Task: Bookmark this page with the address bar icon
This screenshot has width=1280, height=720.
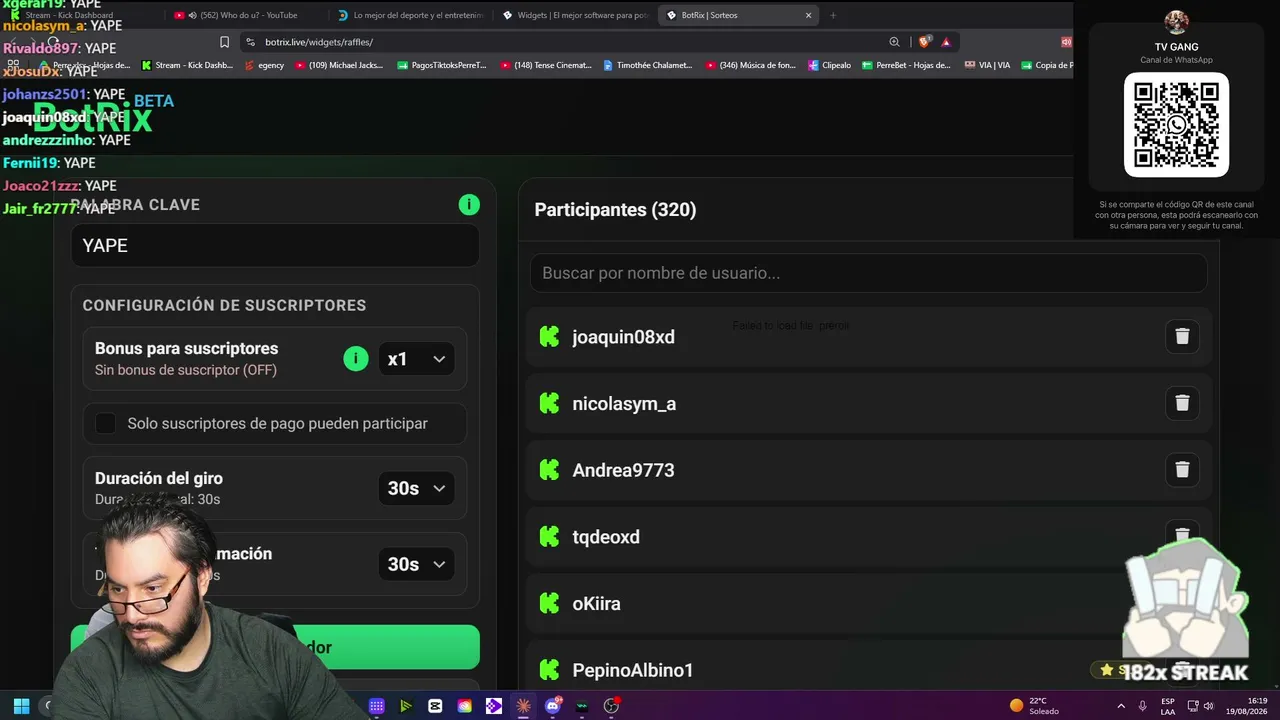Action: point(224,42)
